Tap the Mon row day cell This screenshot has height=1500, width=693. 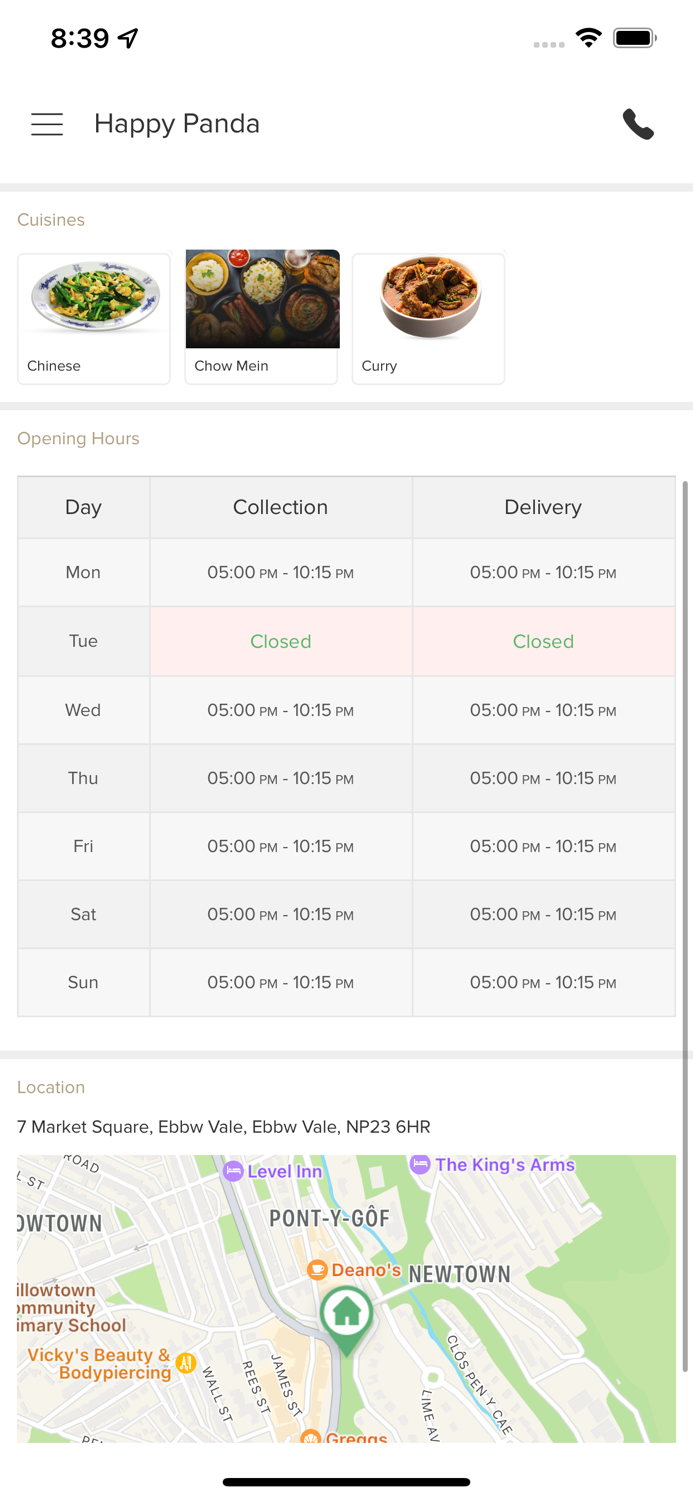tap(83, 572)
